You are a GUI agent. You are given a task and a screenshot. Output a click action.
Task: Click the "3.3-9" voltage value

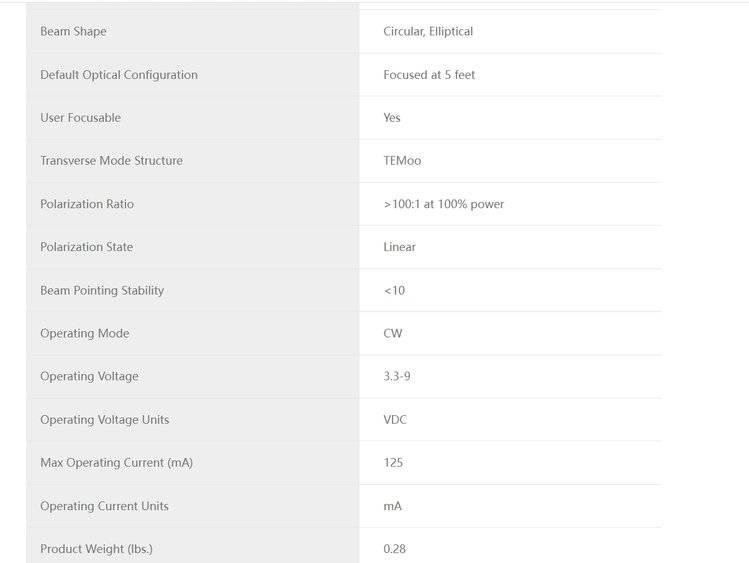pos(397,377)
